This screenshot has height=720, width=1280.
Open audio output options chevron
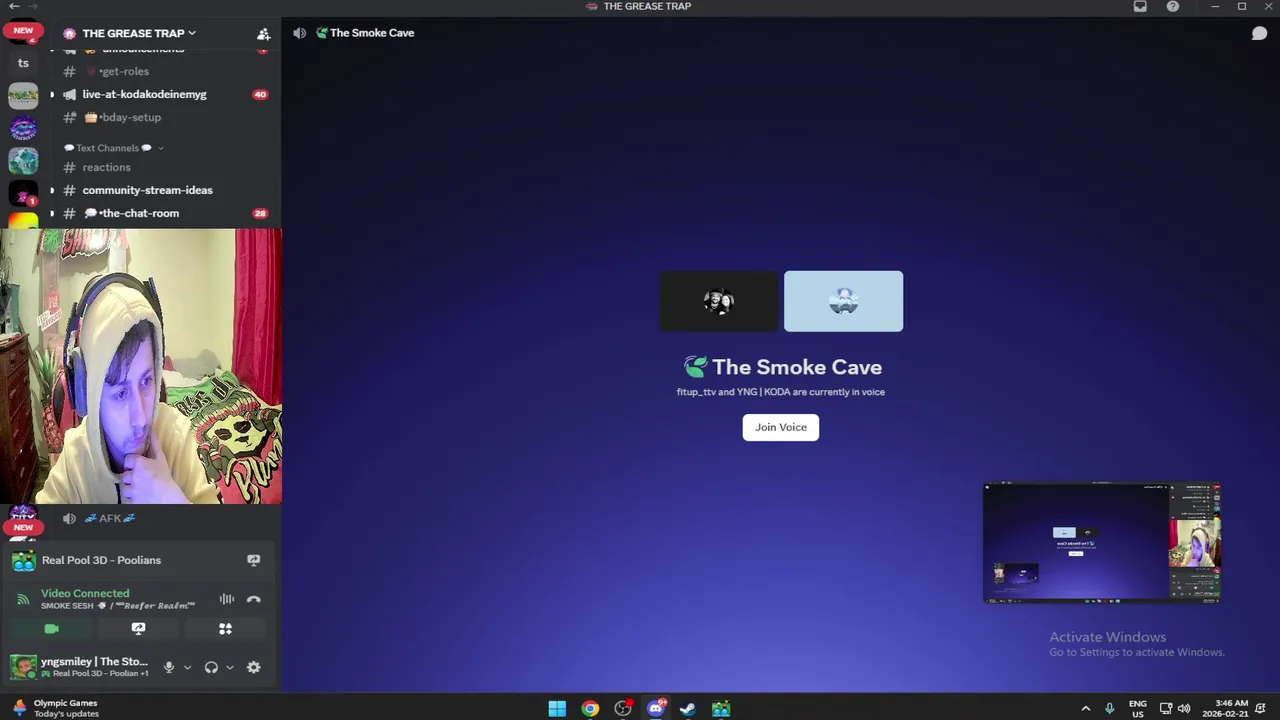coord(229,667)
